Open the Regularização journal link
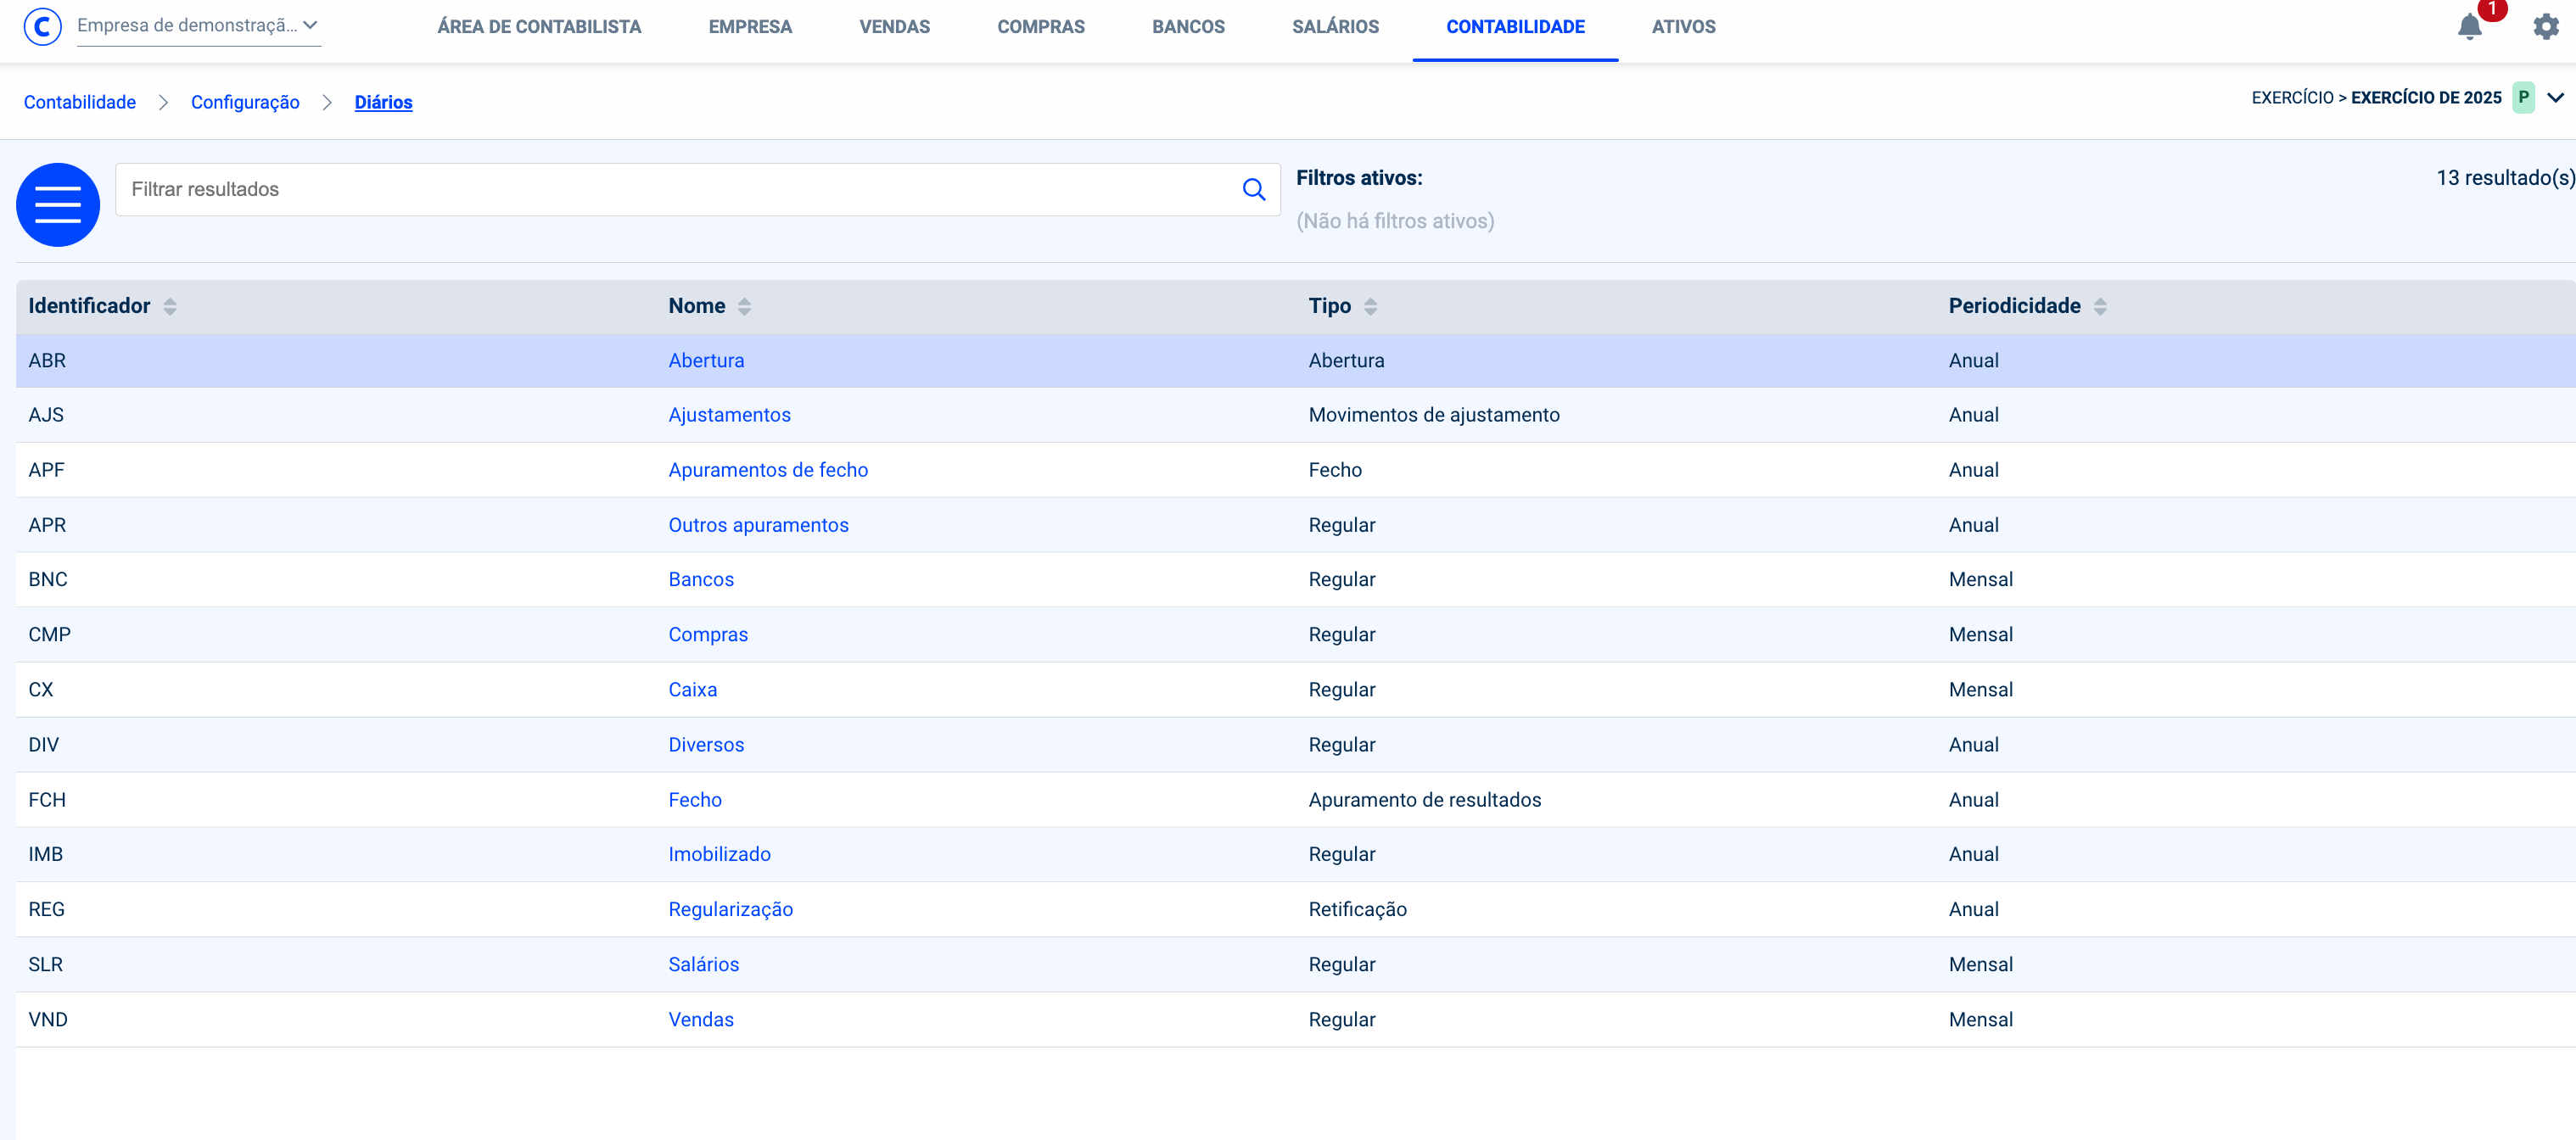 coord(730,909)
